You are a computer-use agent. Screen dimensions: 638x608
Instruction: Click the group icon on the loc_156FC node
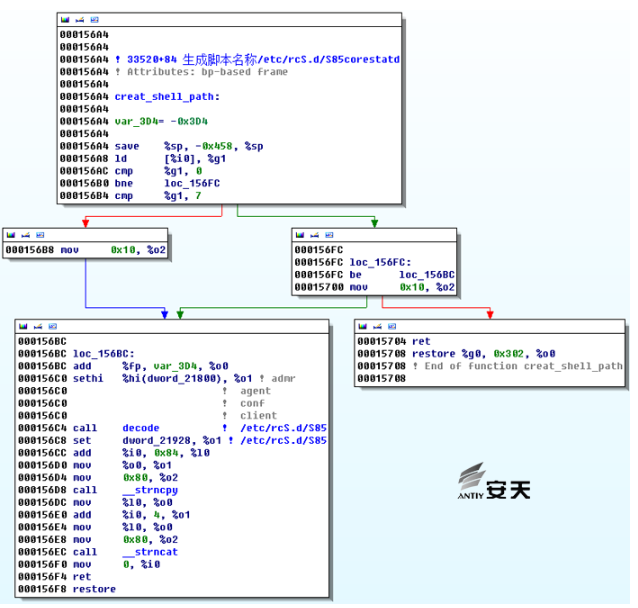point(329,235)
